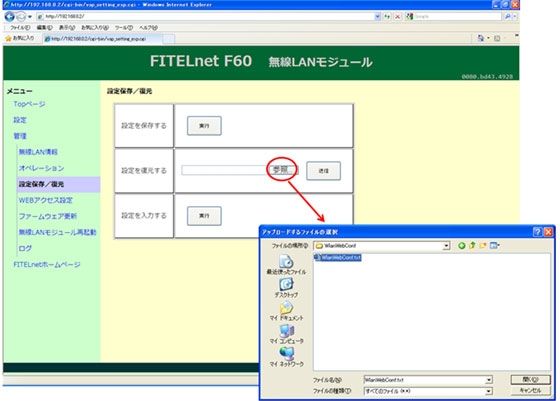Viewport: 560px width, 401px height.
Task: Click 実行 button for 設定を入力する
Action: tap(204, 216)
